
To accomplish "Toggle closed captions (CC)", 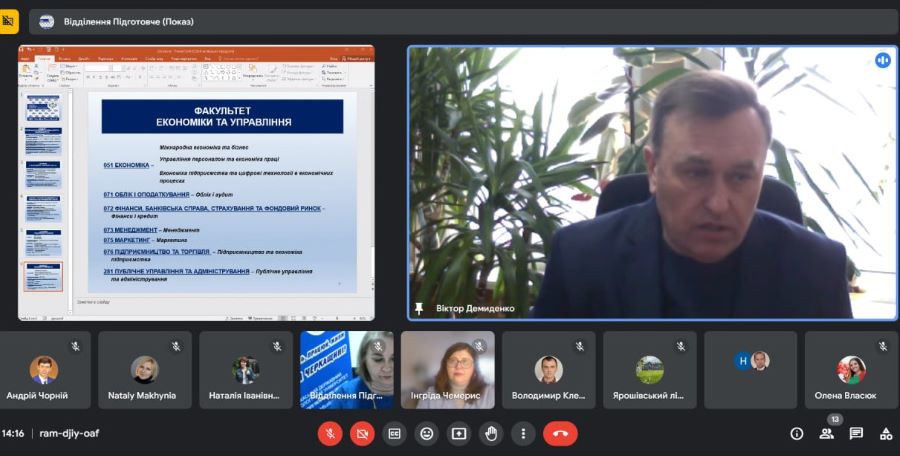I will coord(394,434).
